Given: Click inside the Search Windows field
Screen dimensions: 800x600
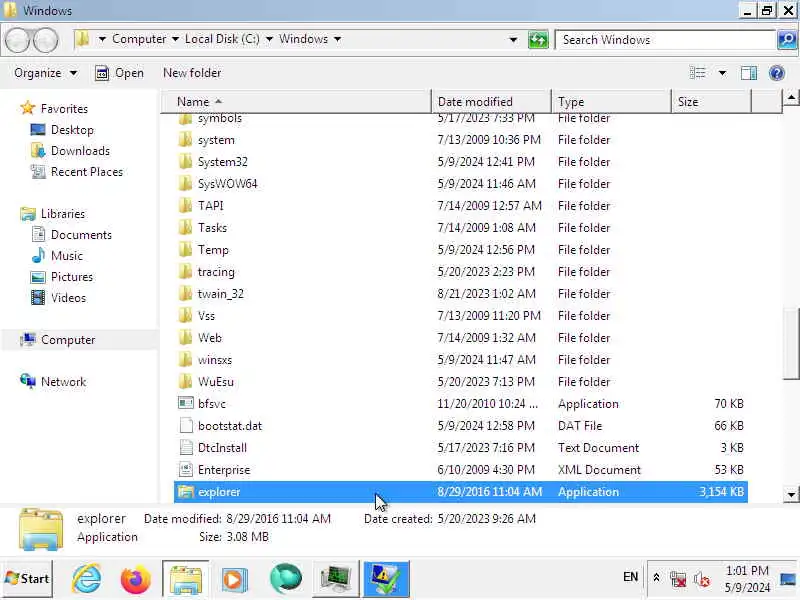Looking at the screenshot, I should click(x=666, y=40).
